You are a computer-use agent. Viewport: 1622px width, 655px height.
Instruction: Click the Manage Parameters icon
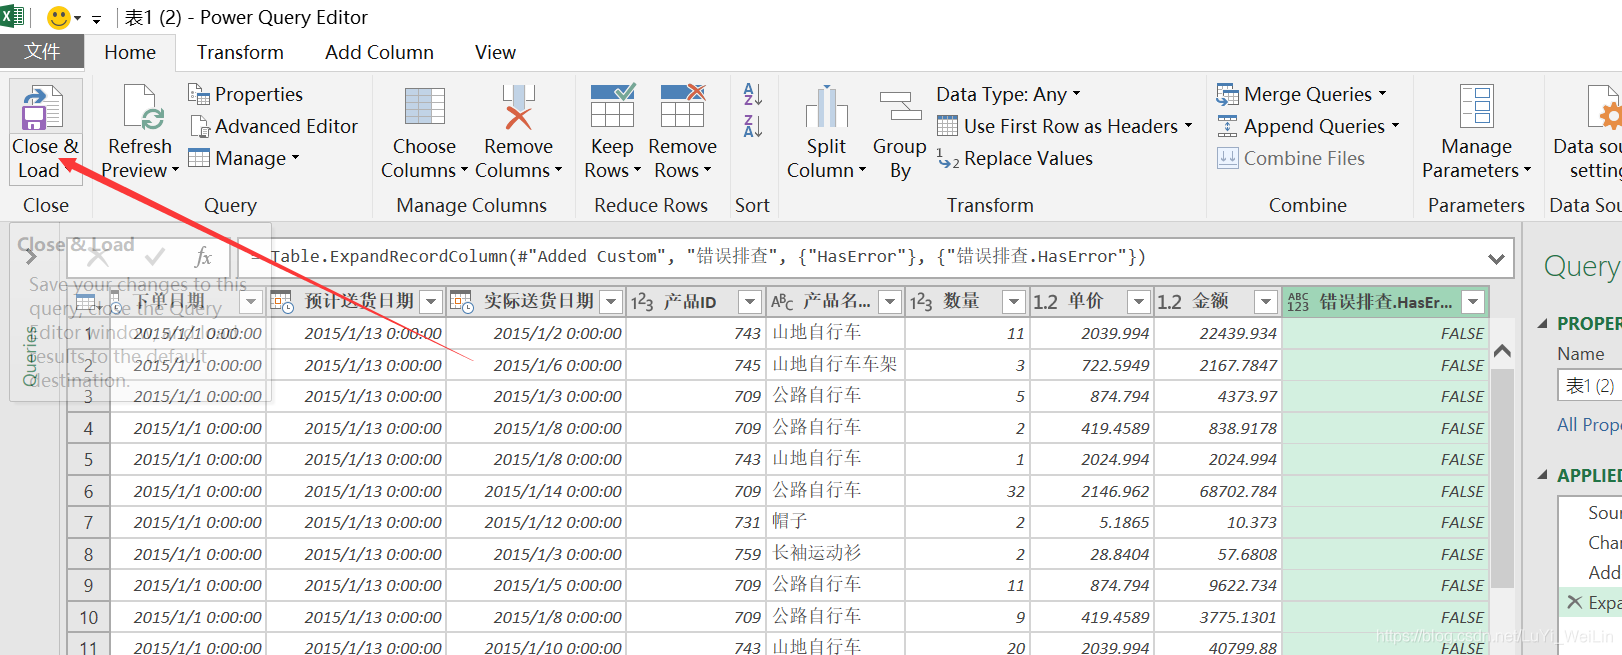coord(1477,108)
